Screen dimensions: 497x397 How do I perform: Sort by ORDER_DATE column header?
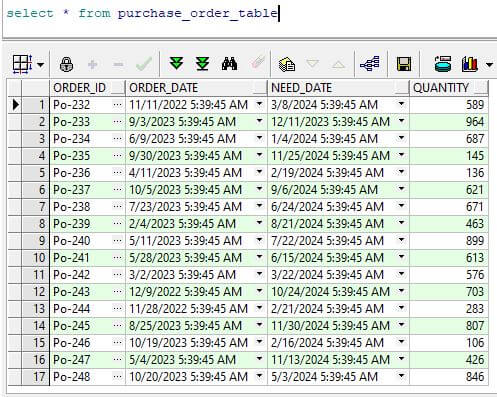click(x=196, y=88)
